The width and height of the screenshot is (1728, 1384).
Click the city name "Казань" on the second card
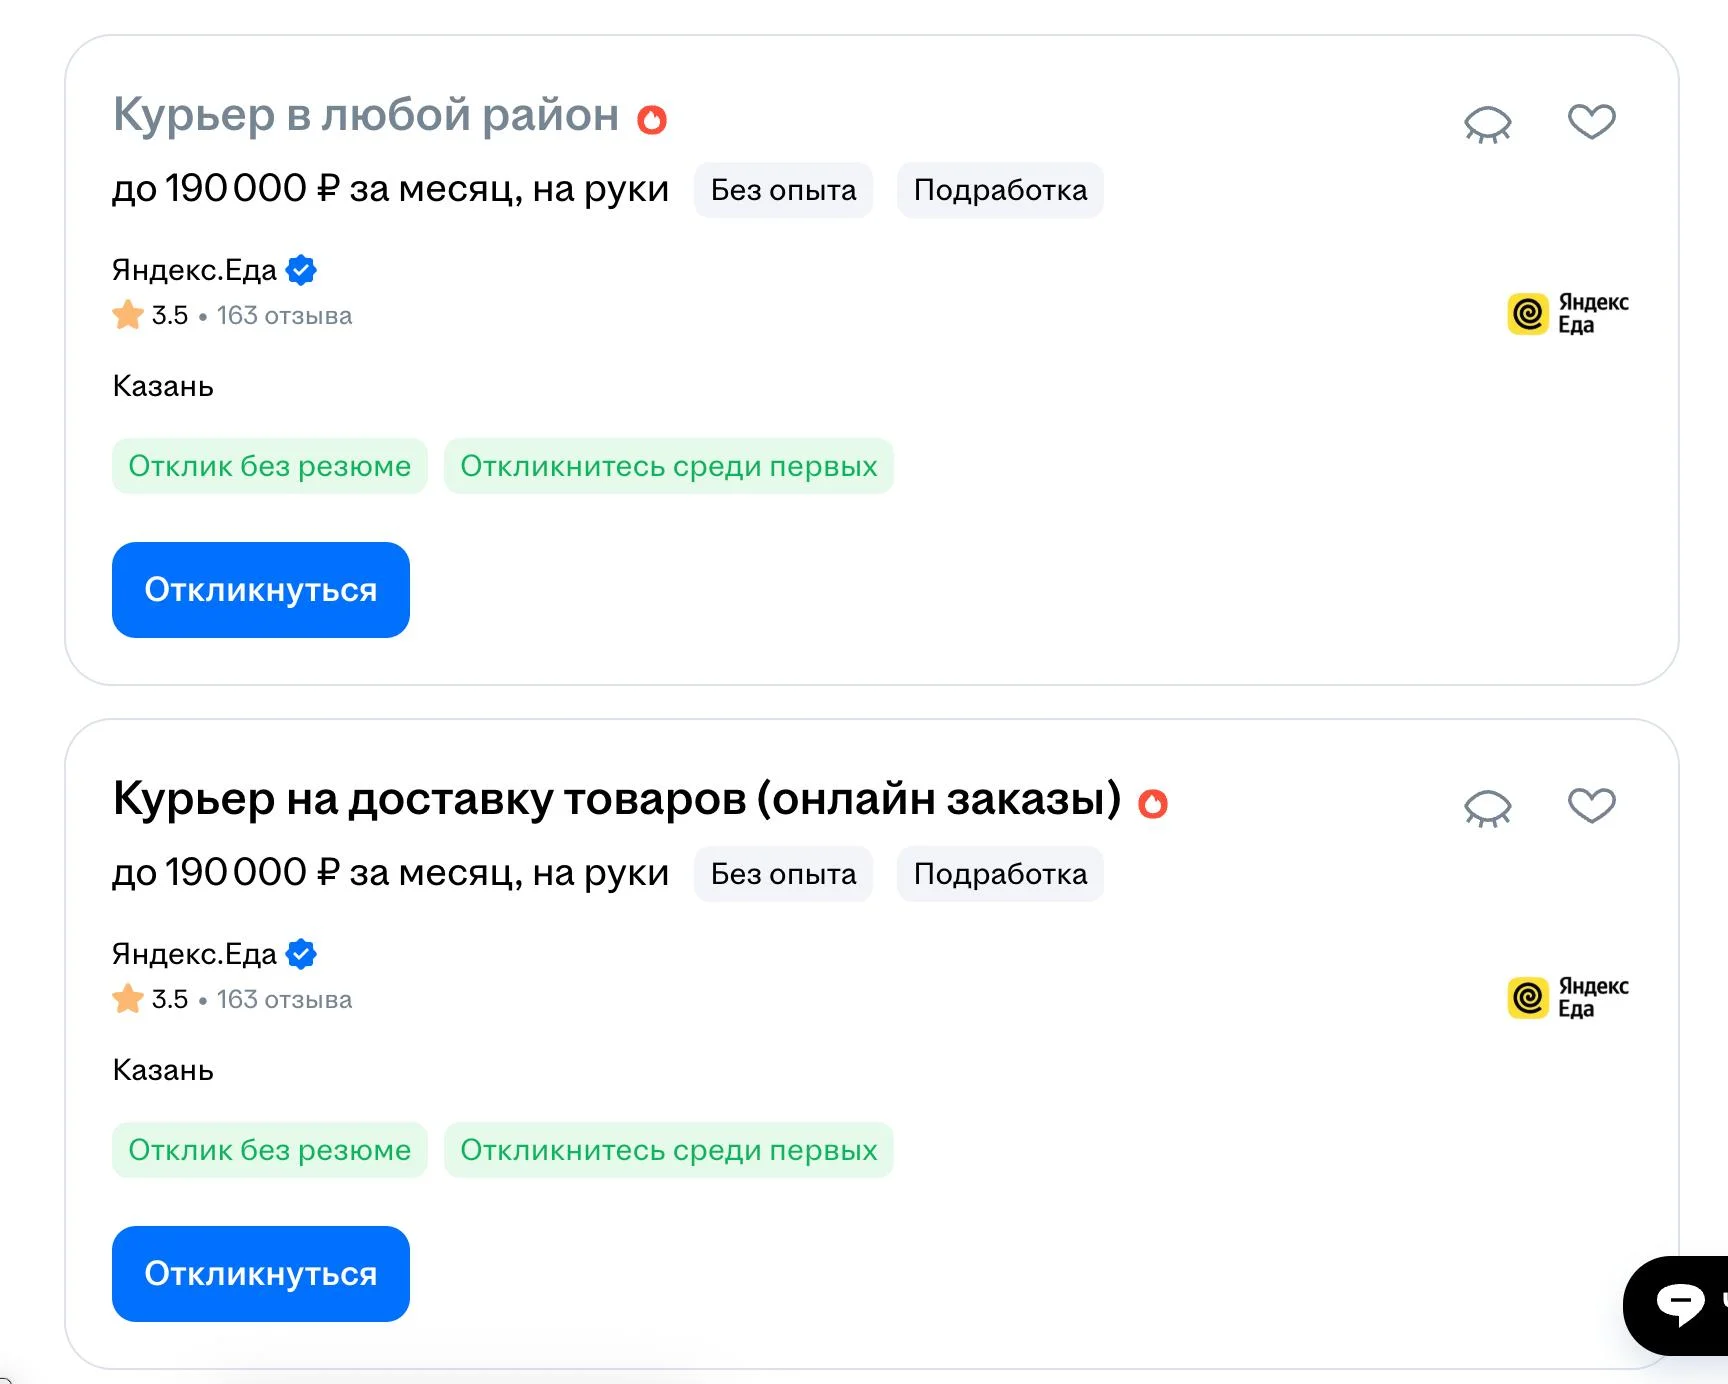(162, 1070)
